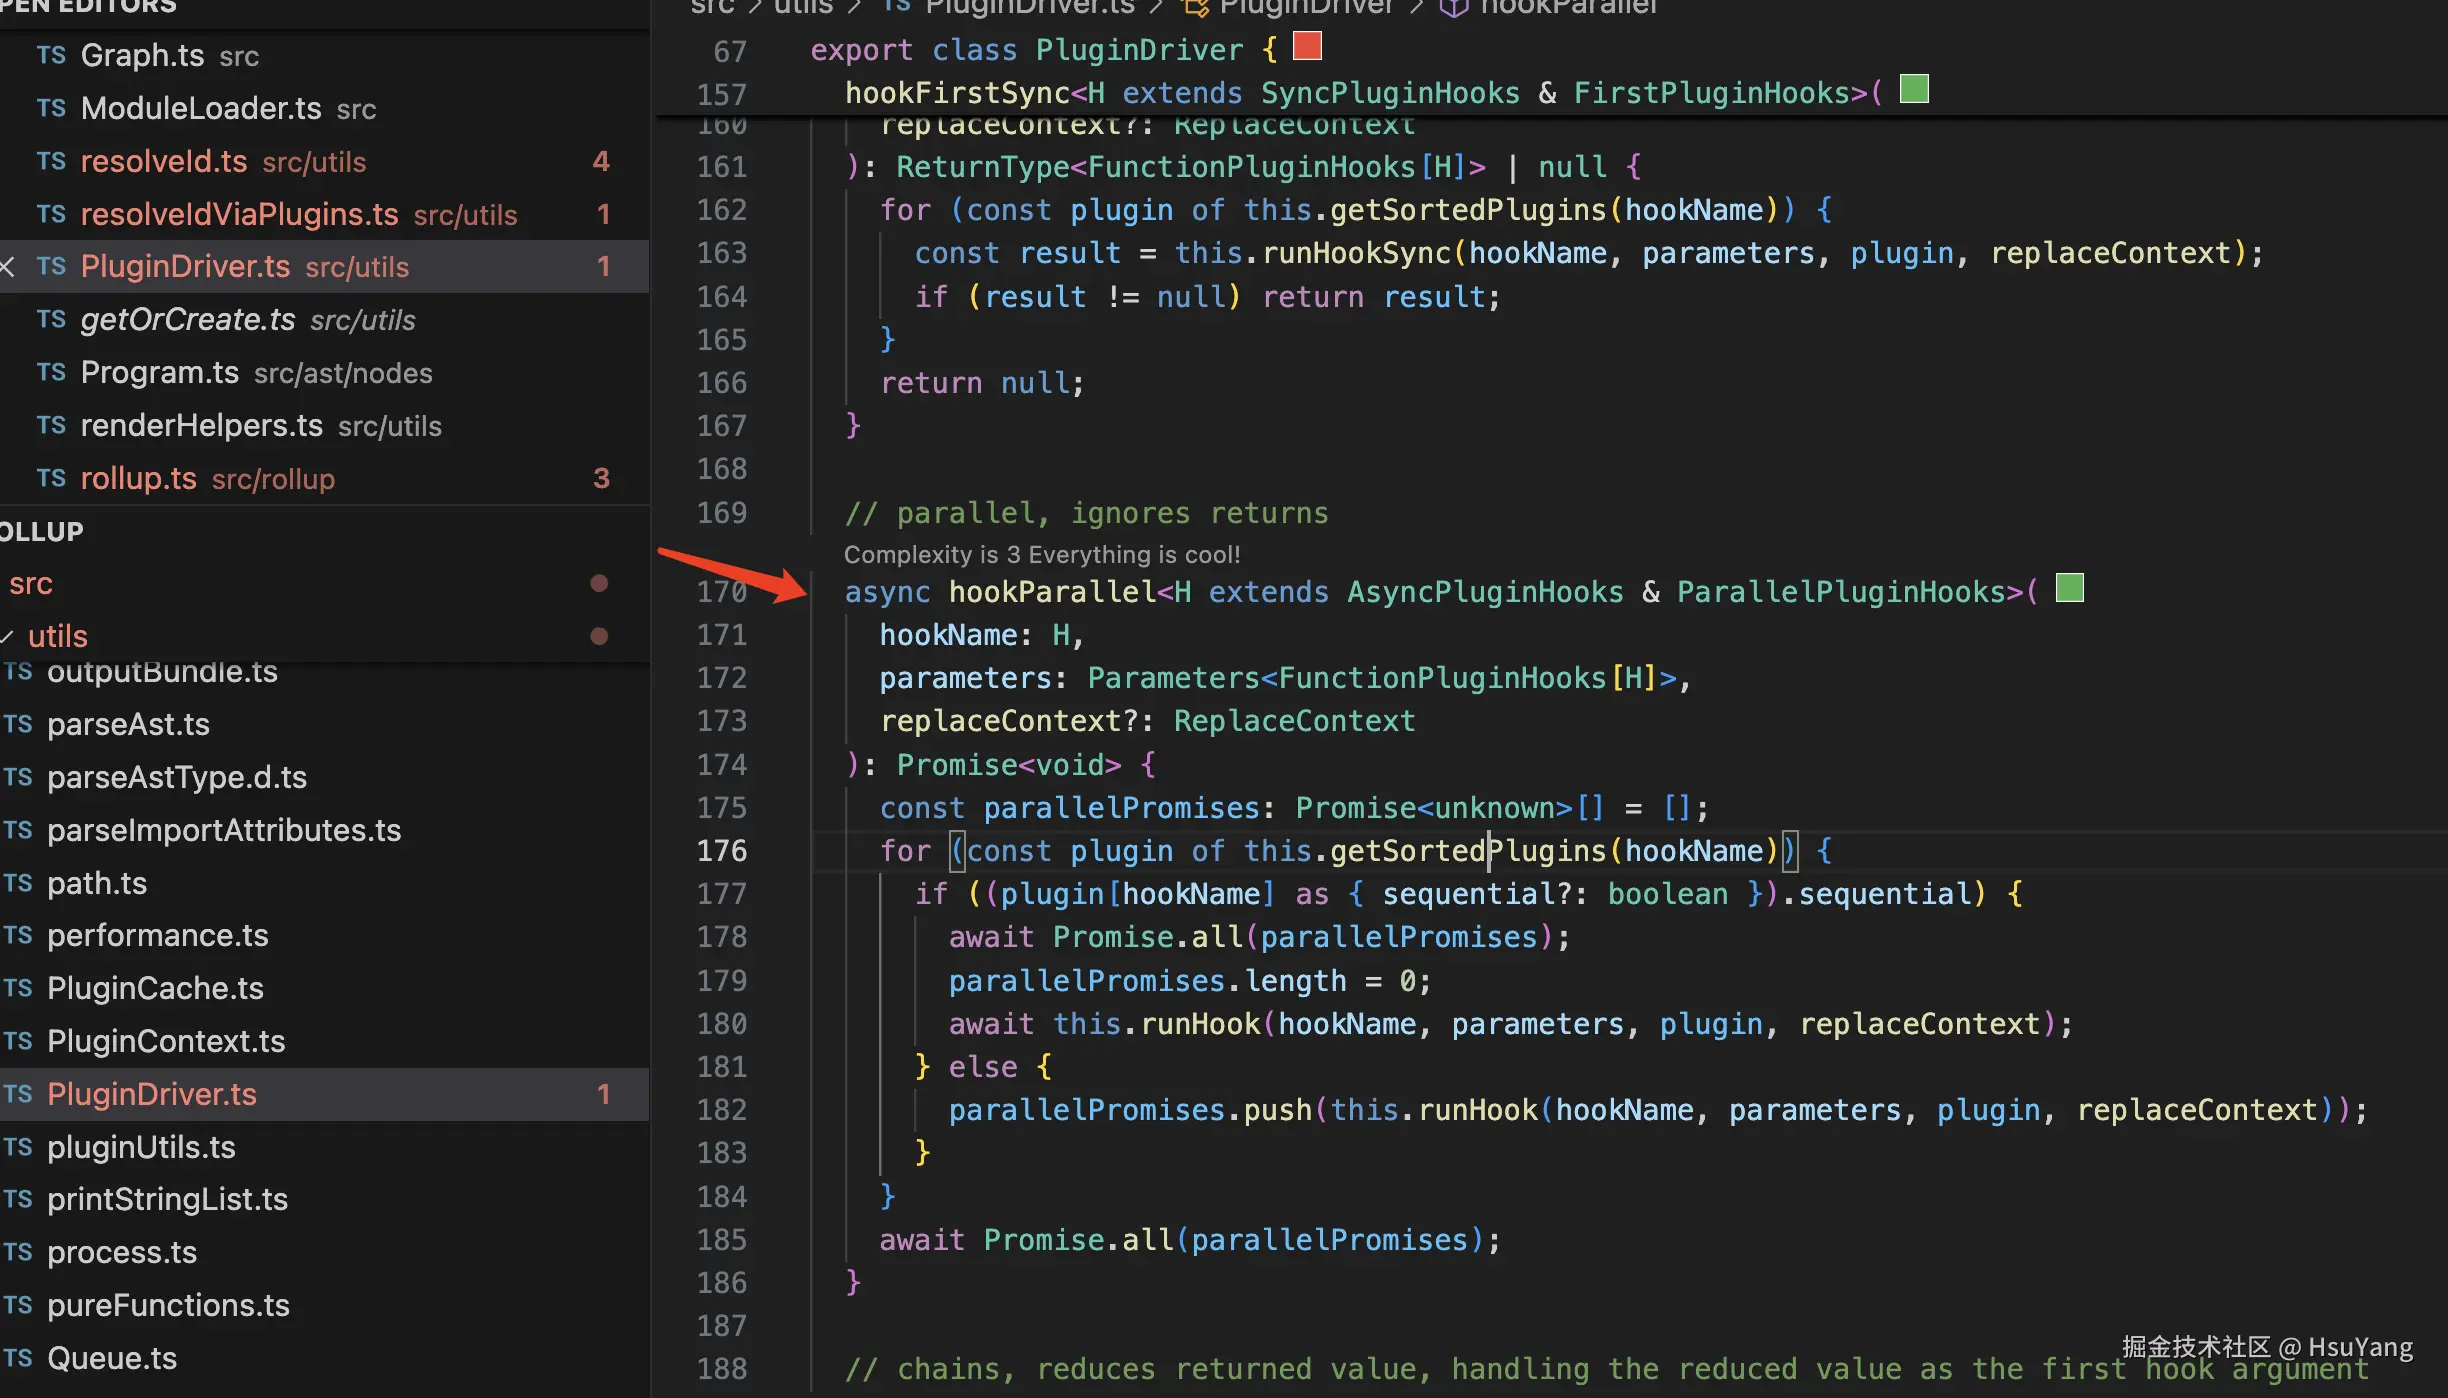
Task: Click green square on hookFirstSync line
Action: pyautogui.click(x=1914, y=89)
